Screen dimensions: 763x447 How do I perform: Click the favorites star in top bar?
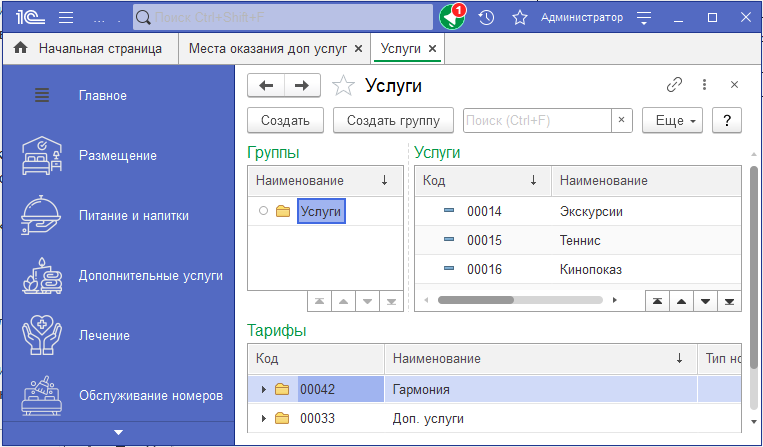tap(519, 17)
